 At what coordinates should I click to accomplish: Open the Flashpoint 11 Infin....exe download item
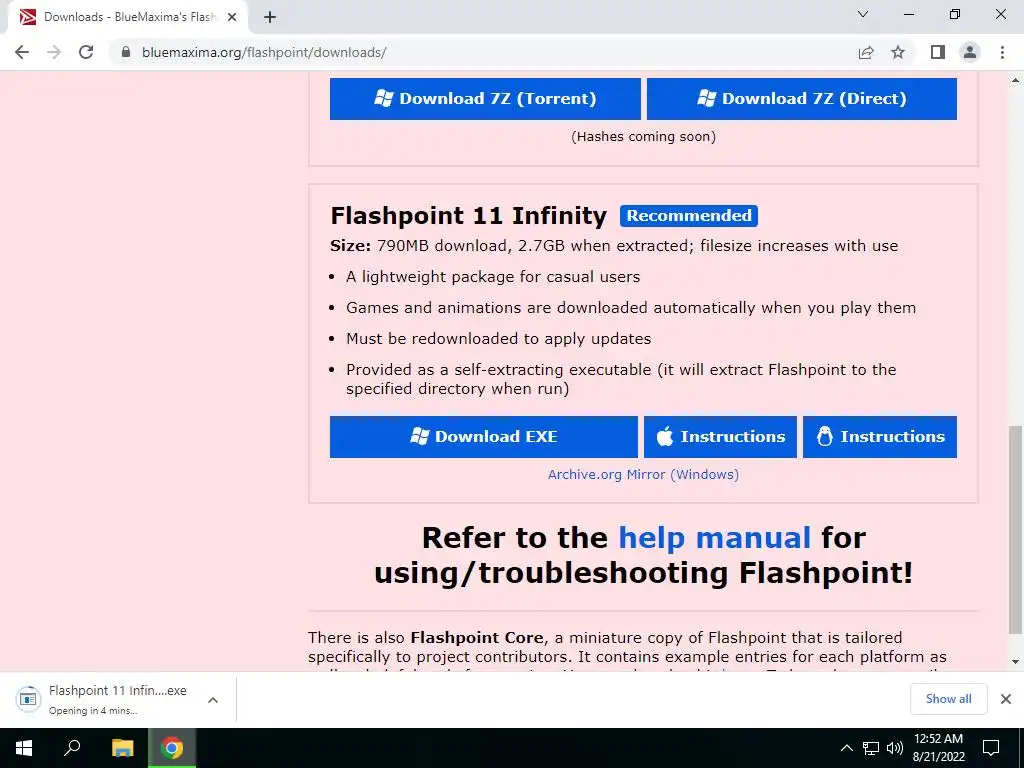pos(104,699)
